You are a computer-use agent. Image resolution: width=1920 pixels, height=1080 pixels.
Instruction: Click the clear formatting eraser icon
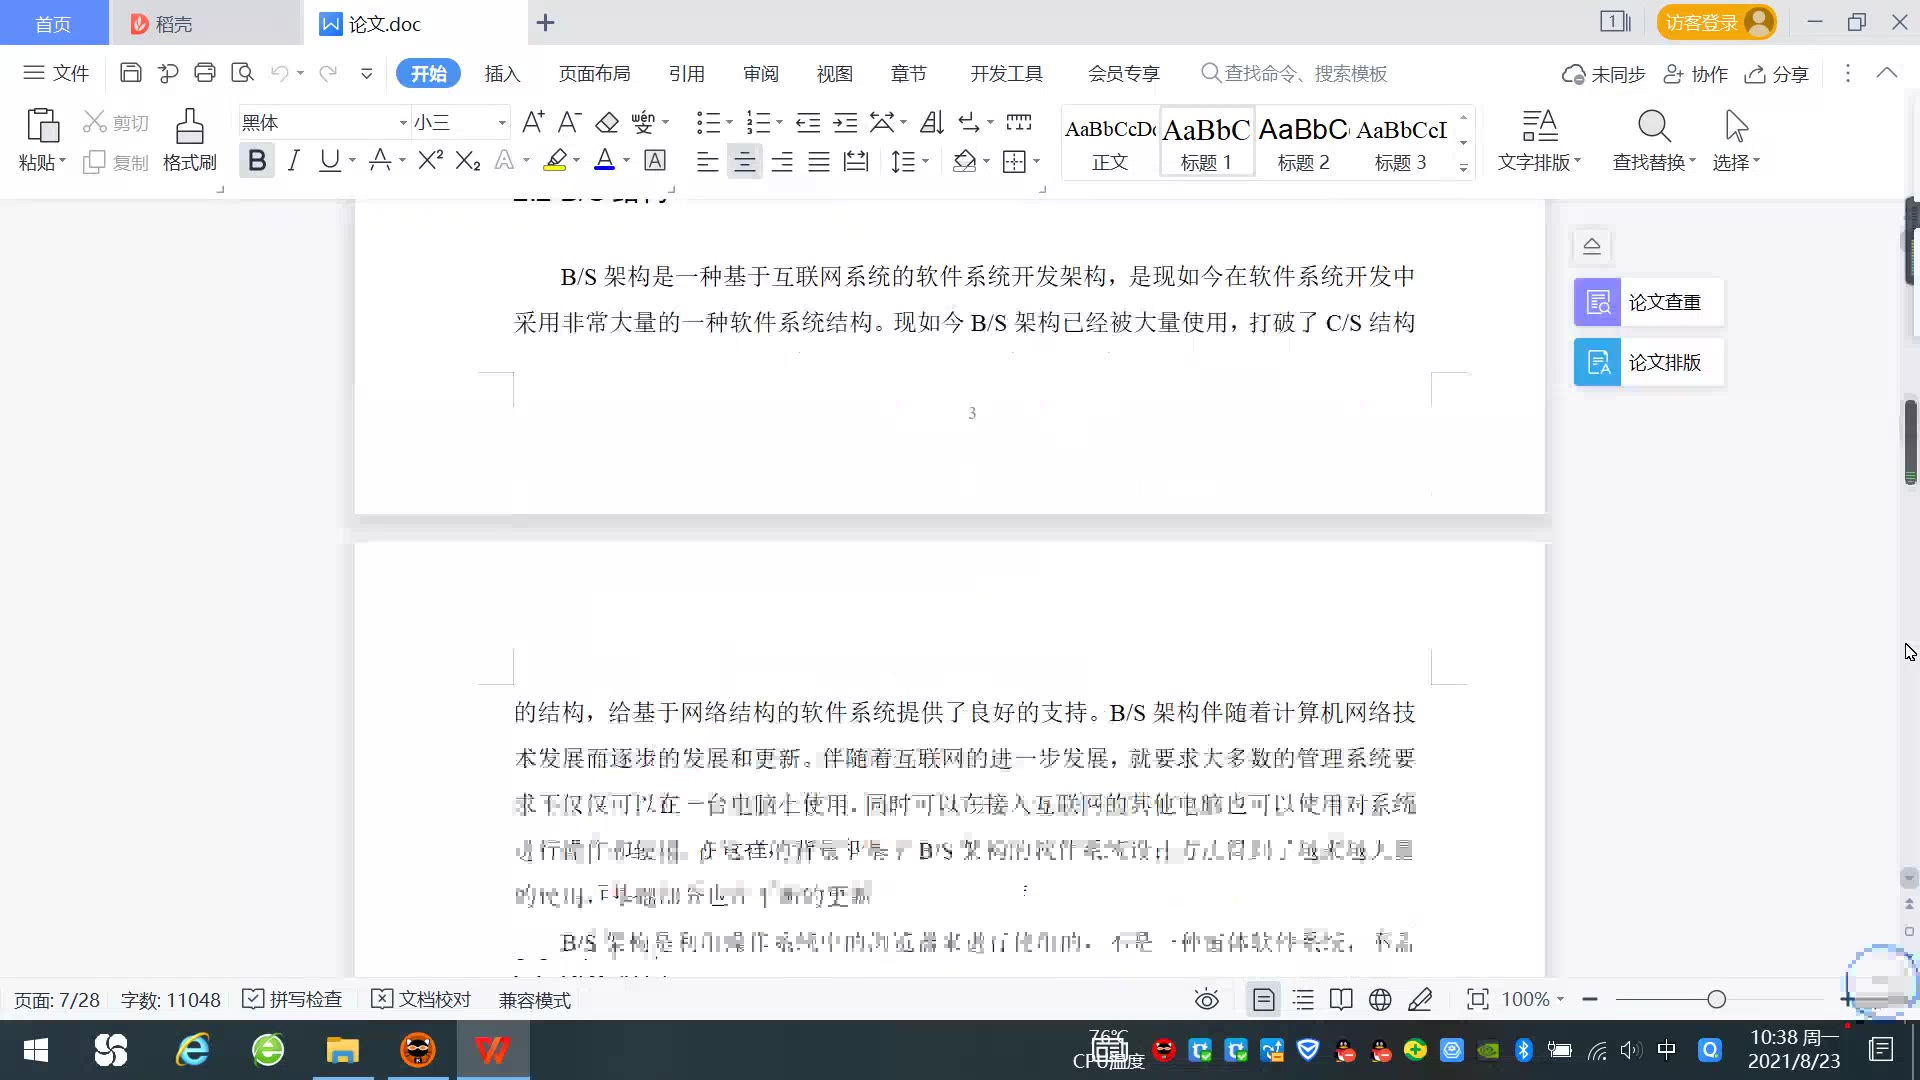[x=606, y=123]
